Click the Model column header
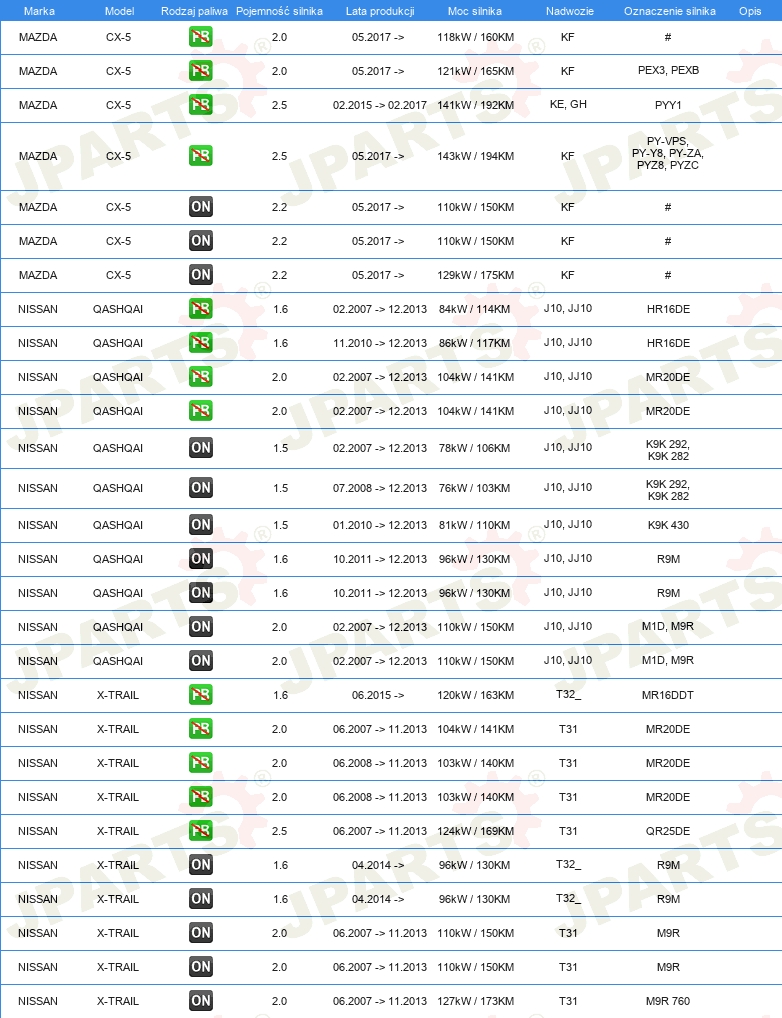Screen dimensions: 782x1018 coord(120,11)
